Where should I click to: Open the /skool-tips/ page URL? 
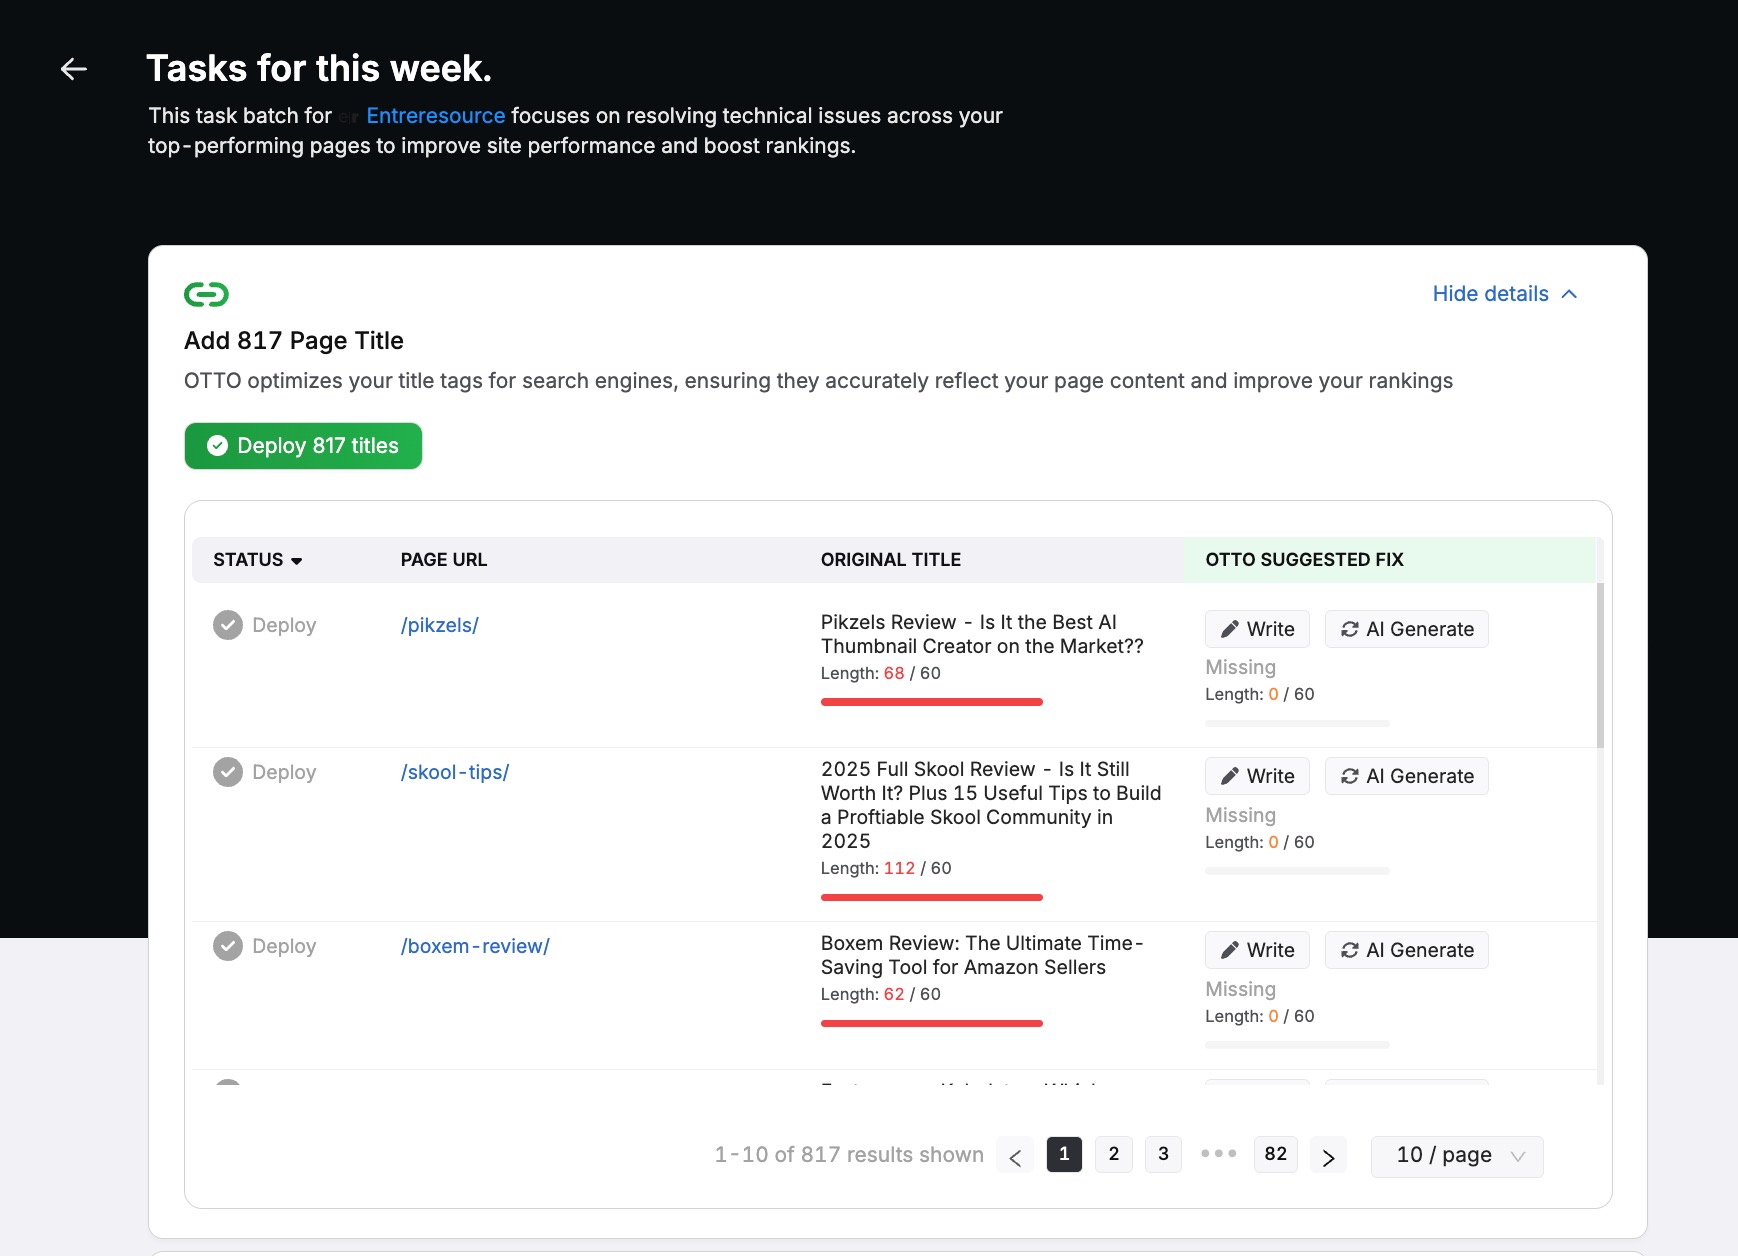[455, 771]
